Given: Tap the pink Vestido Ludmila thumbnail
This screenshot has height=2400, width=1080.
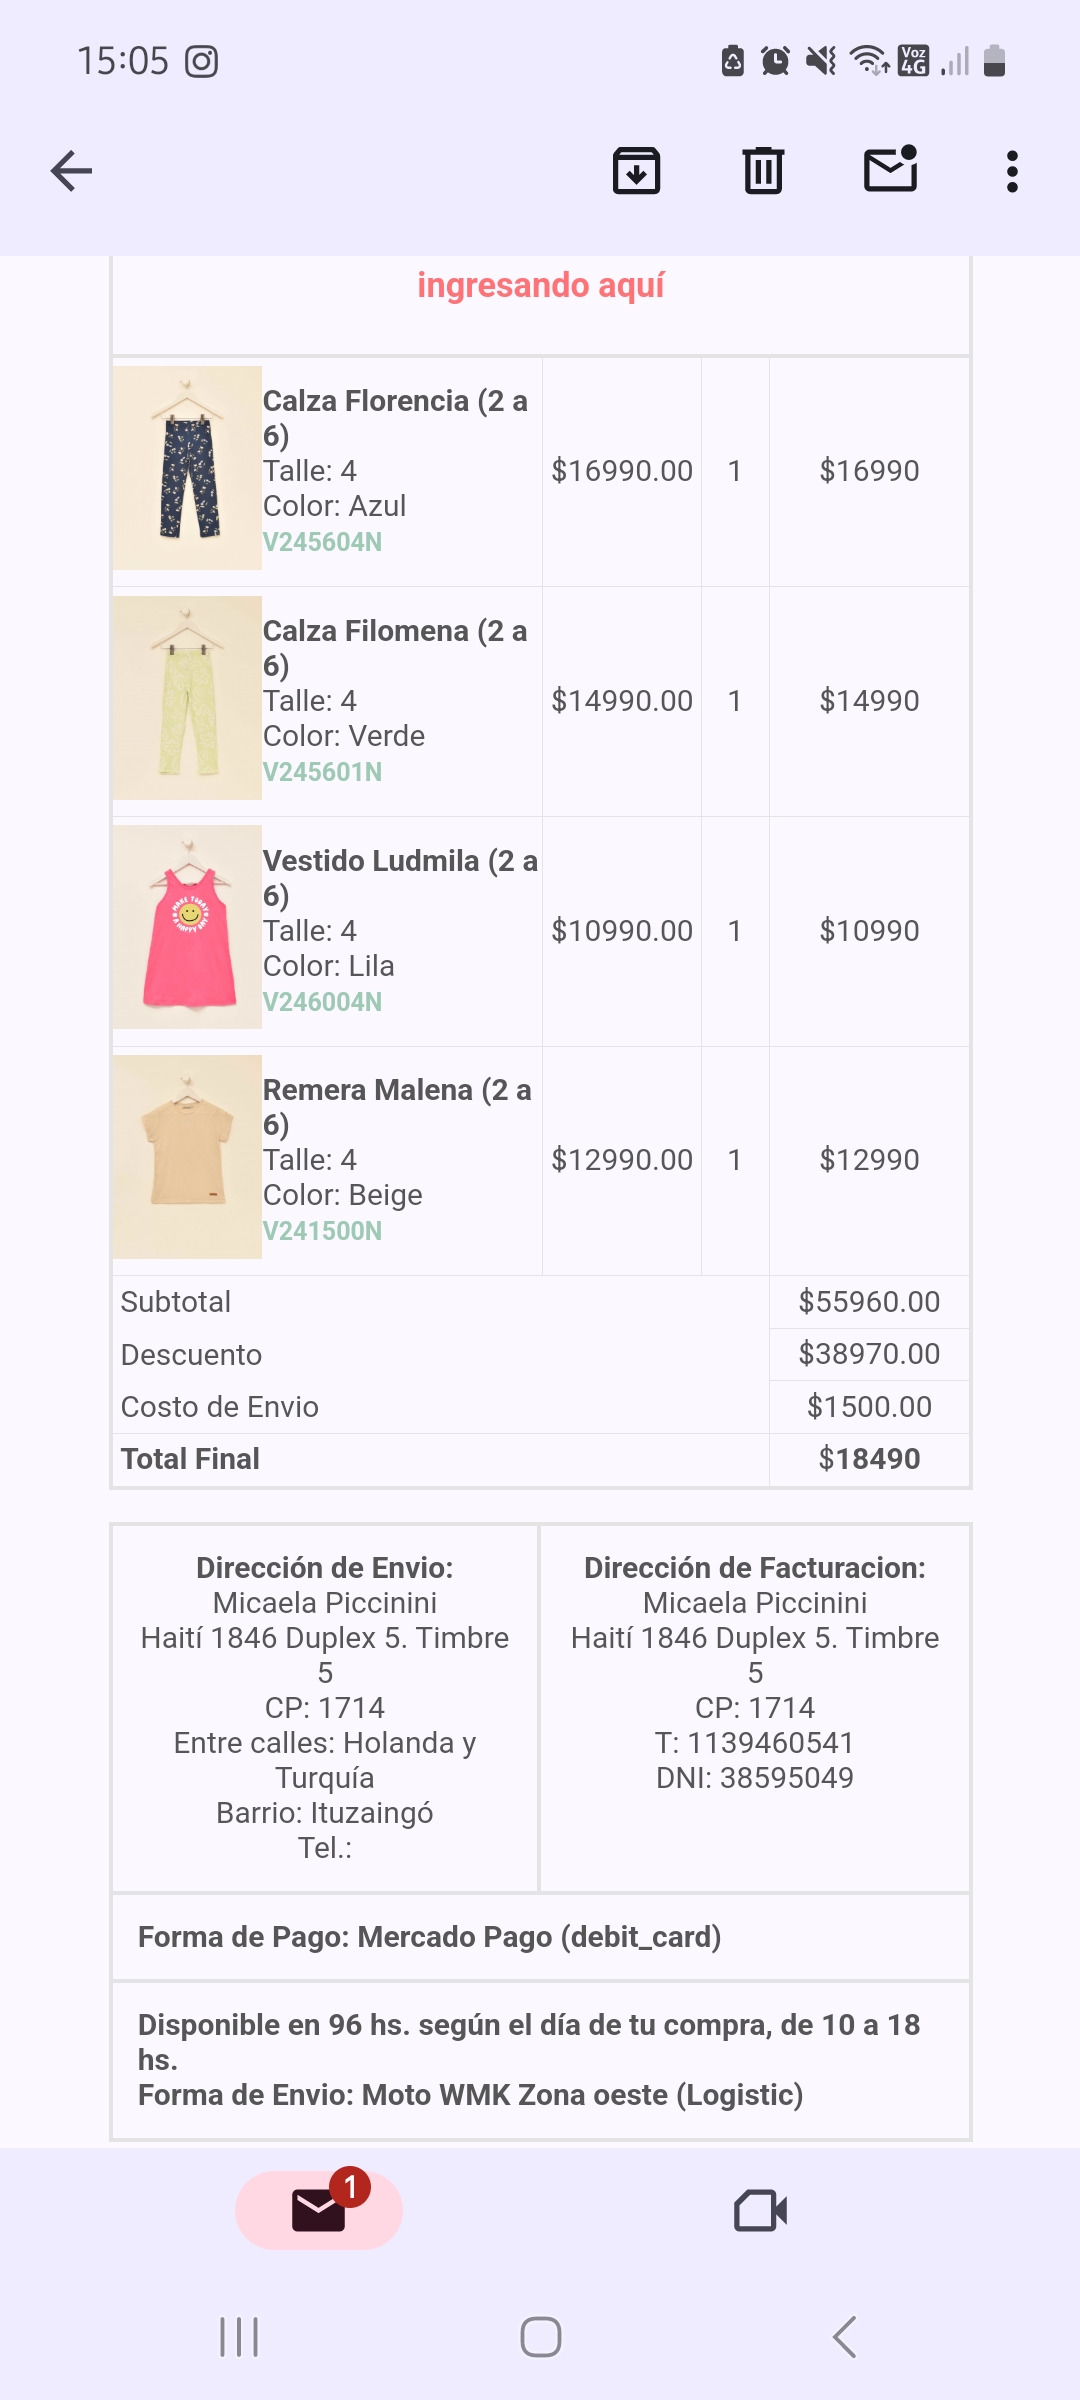Looking at the screenshot, I should coord(187,927).
